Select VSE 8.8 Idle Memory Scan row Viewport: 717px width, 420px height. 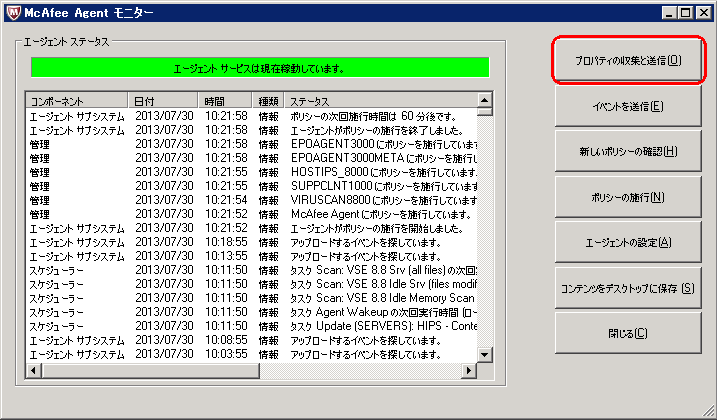pos(251,298)
